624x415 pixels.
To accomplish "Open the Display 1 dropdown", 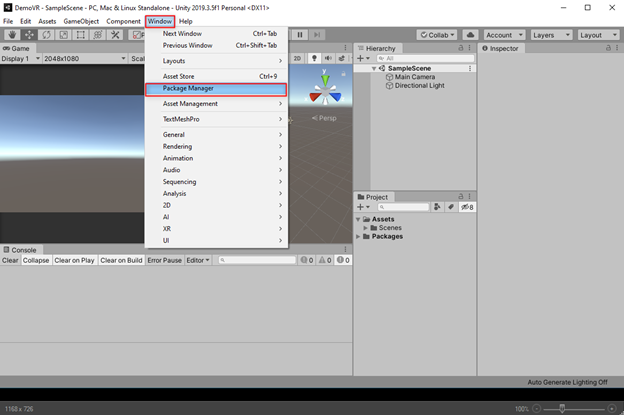I will click(x=21, y=58).
